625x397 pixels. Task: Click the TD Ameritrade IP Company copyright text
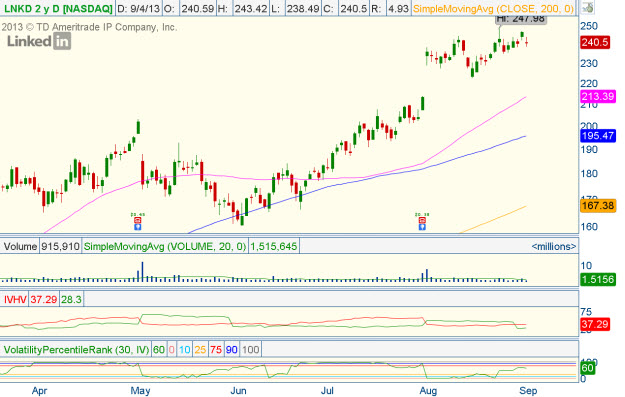pyautogui.click(x=89, y=27)
